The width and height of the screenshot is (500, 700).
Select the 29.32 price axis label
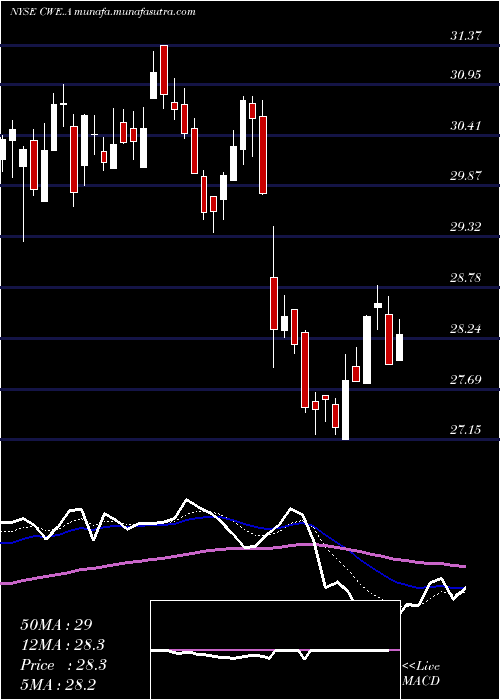(466, 227)
